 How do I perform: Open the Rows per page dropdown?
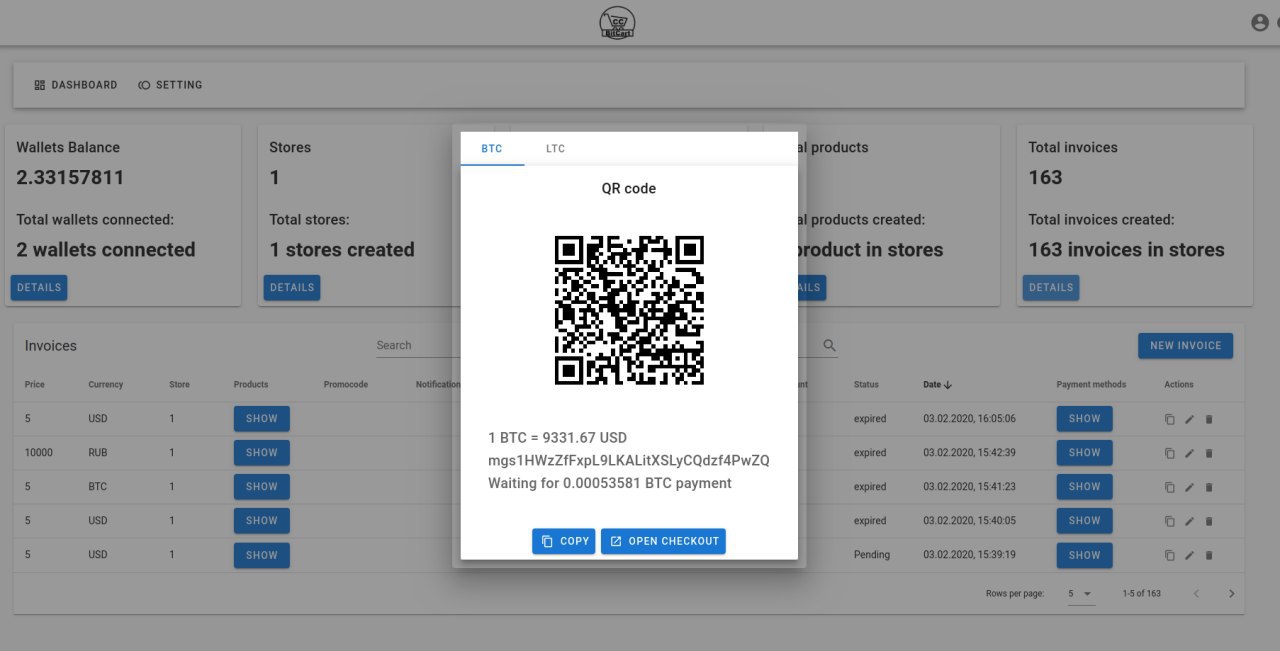1080,594
